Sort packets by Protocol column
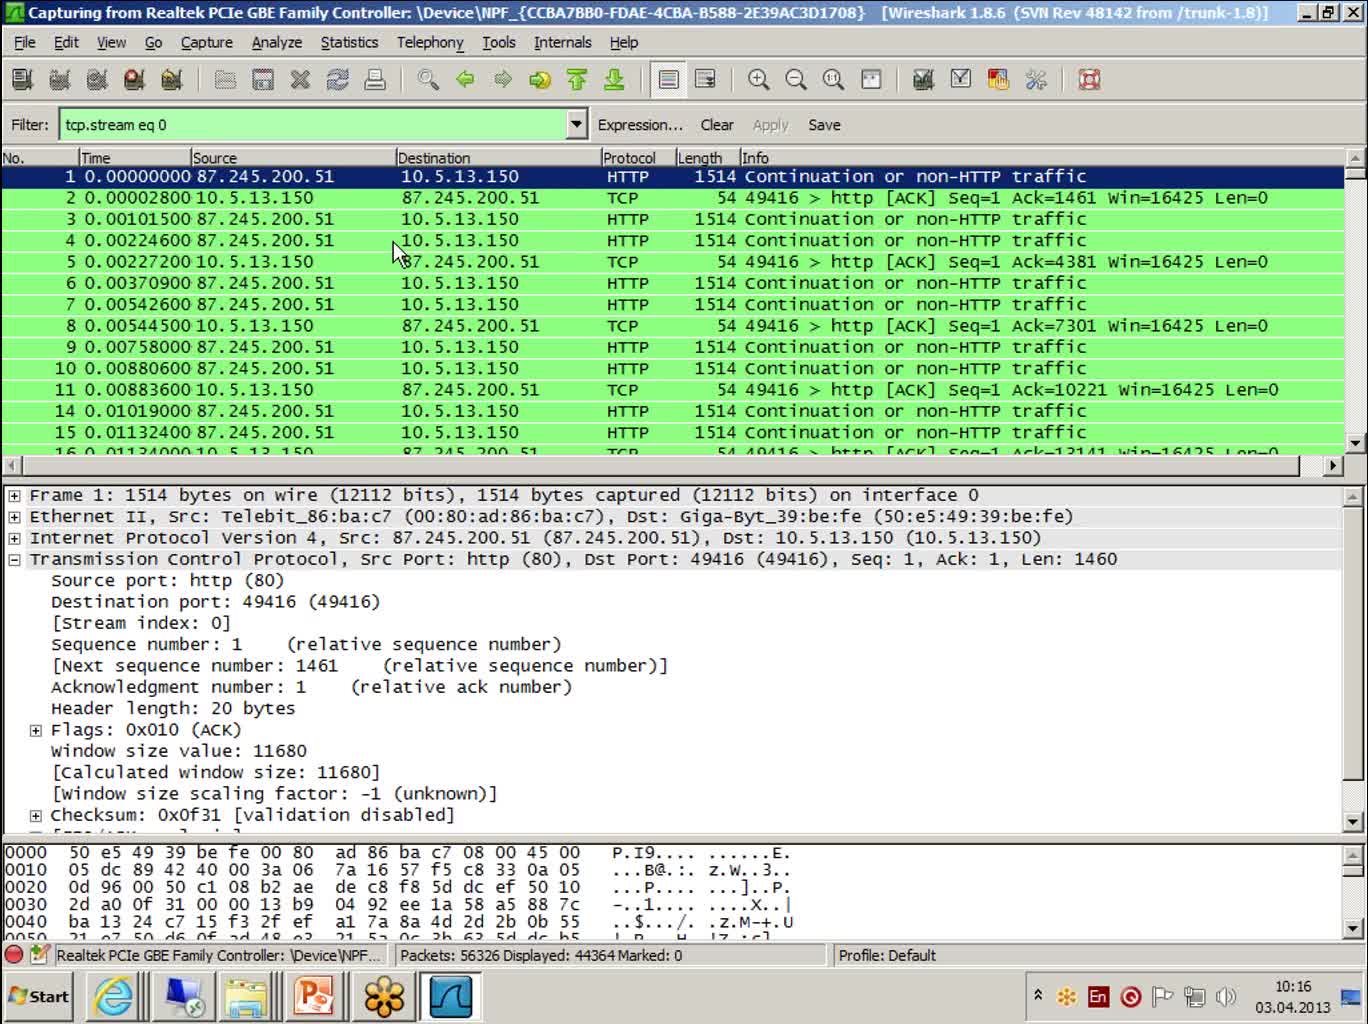 638,158
